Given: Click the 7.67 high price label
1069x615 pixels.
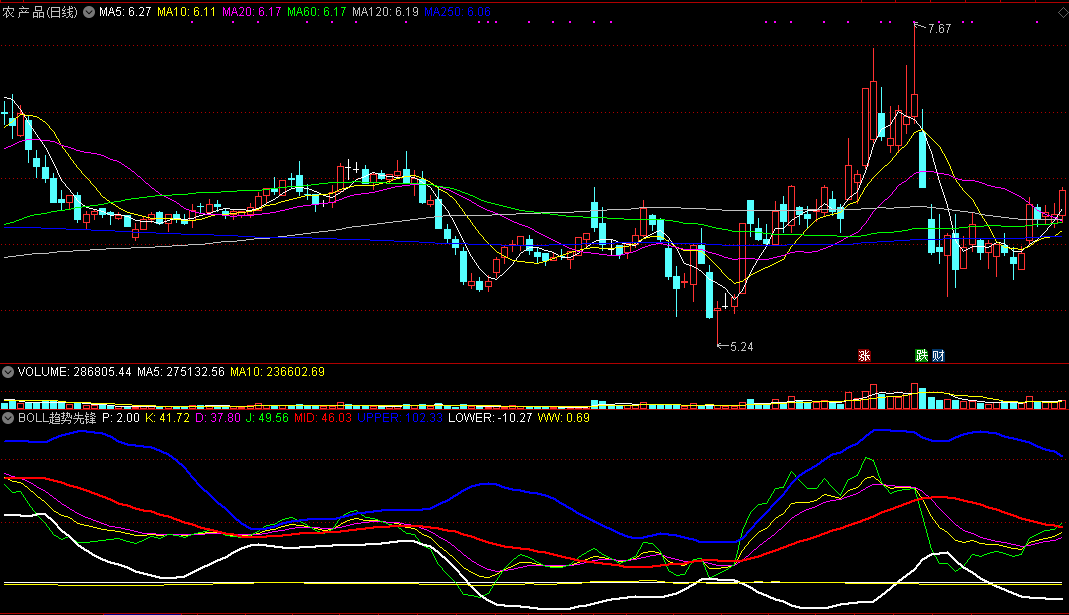Looking at the screenshot, I should pos(939,29).
